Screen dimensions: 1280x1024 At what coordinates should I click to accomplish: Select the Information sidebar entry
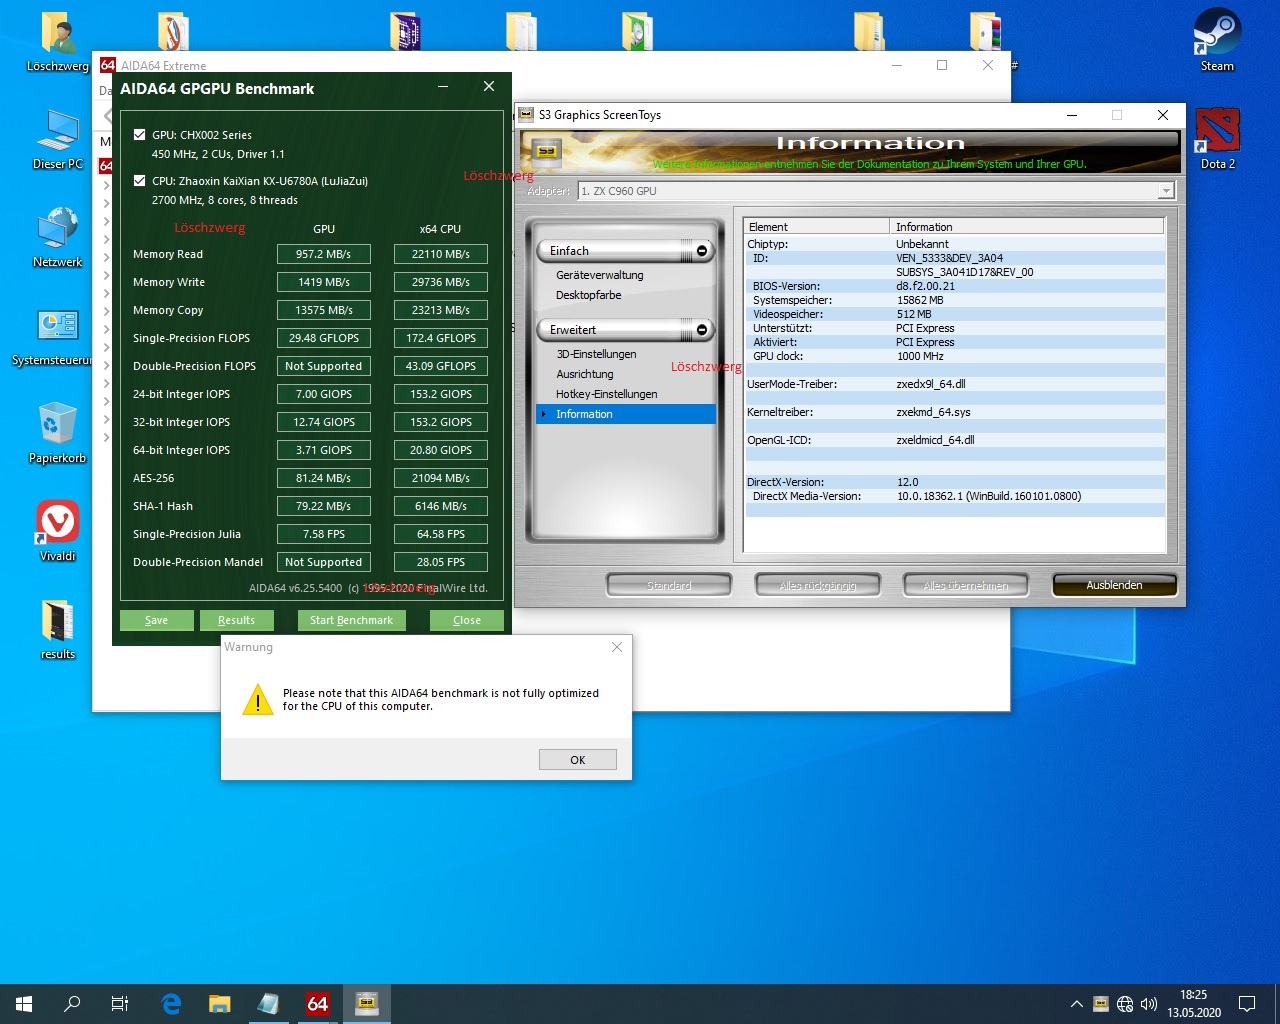pos(626,414)
